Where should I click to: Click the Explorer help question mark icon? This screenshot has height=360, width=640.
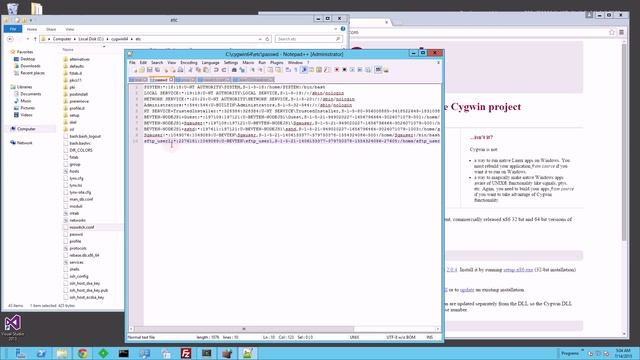pyautogui.click(x=343, y=29)
